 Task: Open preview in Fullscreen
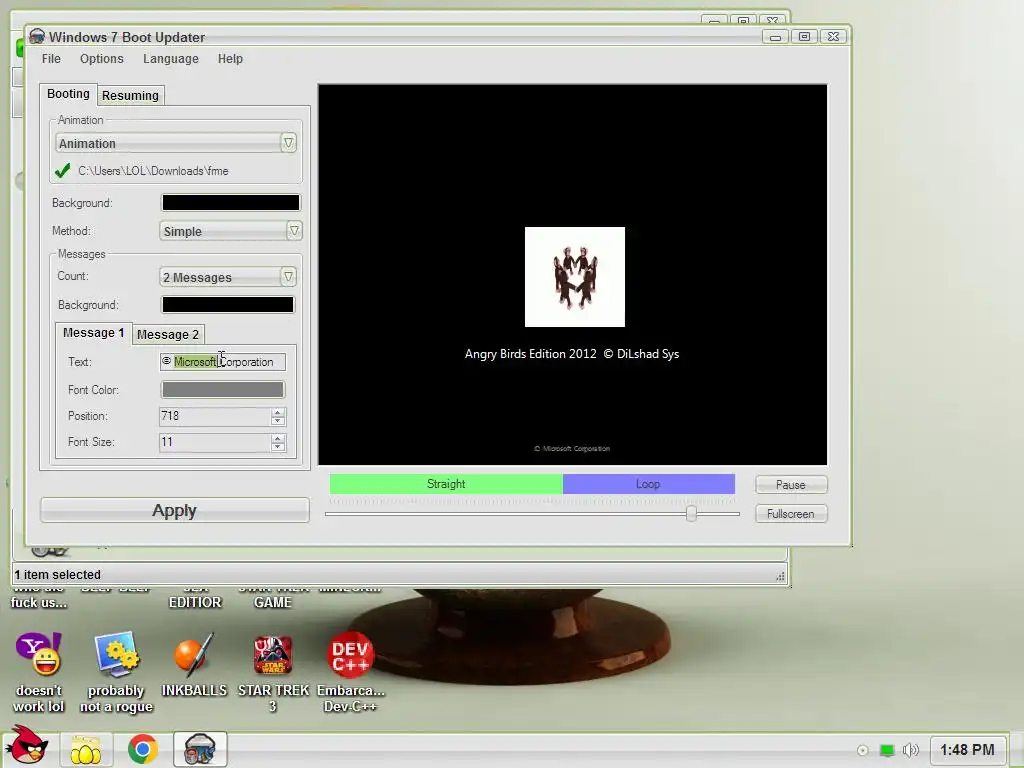coord(791,514)
